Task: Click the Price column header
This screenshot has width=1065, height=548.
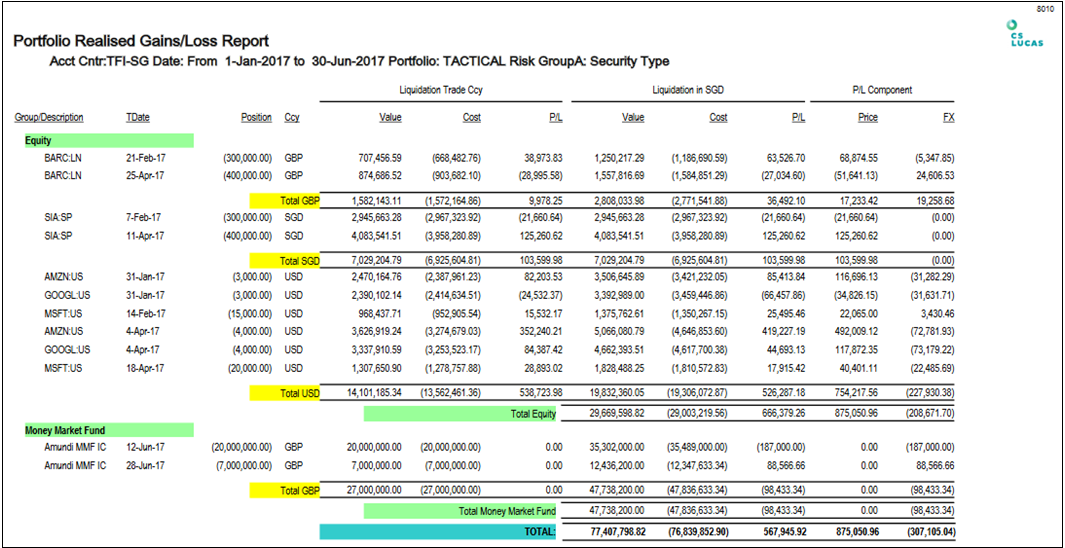Action: click(x=867, y=117)
